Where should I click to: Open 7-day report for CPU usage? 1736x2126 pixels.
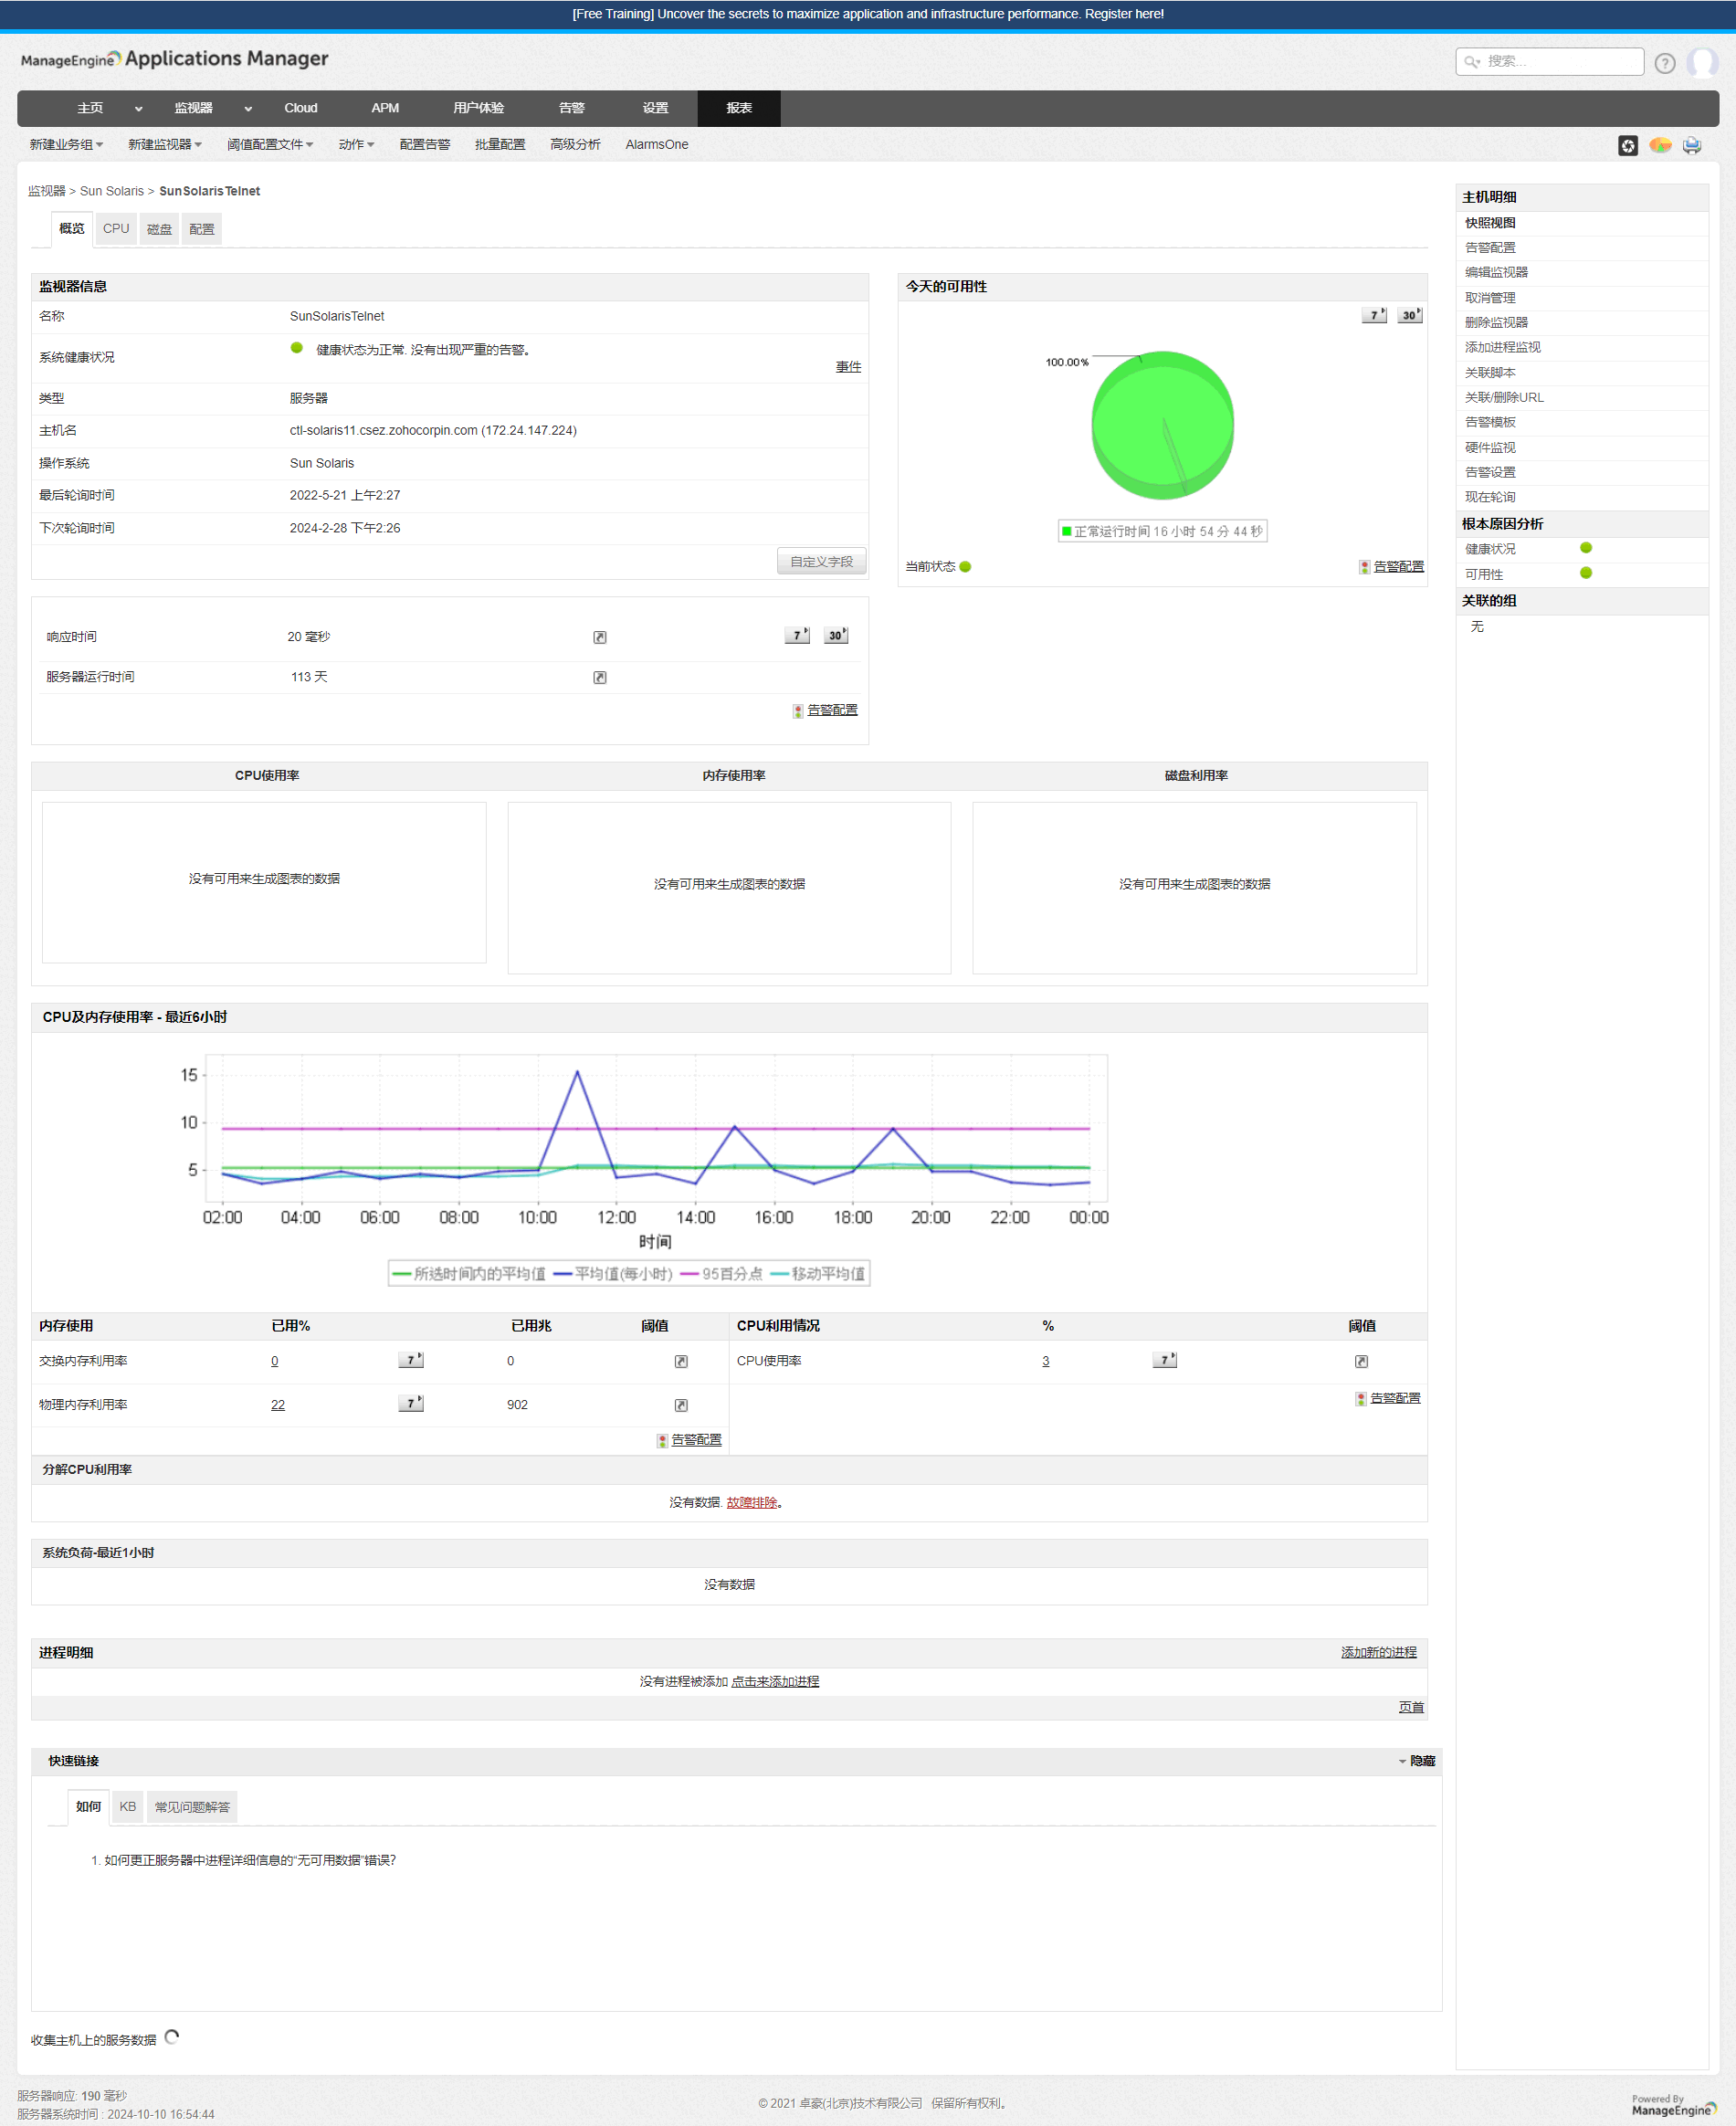(x=1165, y=1360)
